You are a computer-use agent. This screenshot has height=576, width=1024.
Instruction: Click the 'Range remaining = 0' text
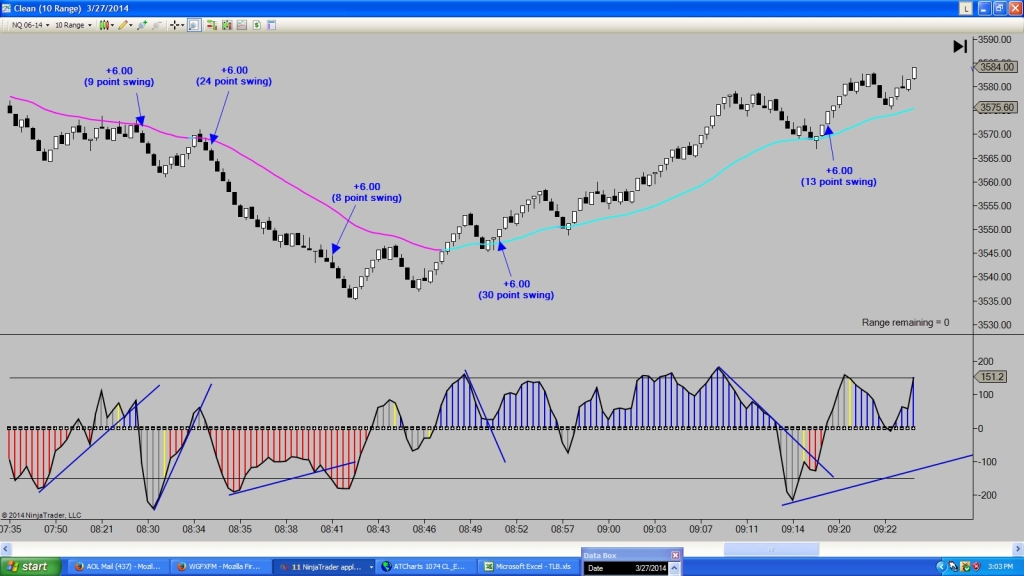[905, 322]
